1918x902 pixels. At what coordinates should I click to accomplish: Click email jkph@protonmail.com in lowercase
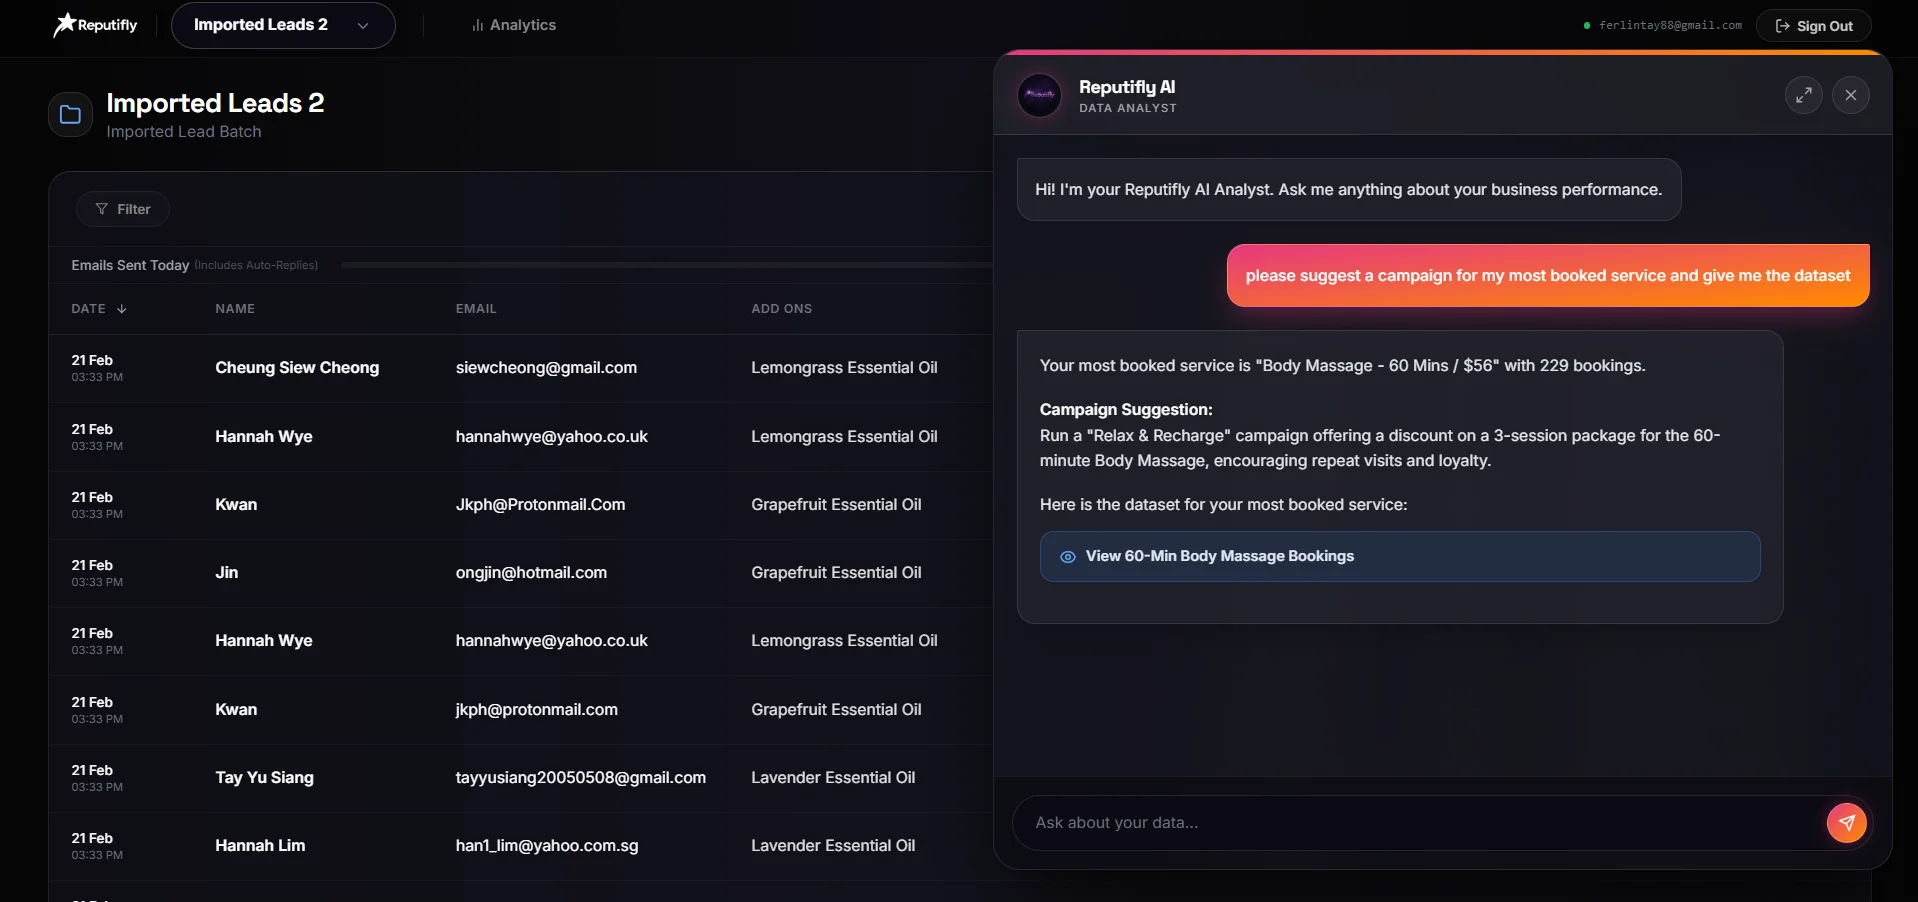point(536,710)
